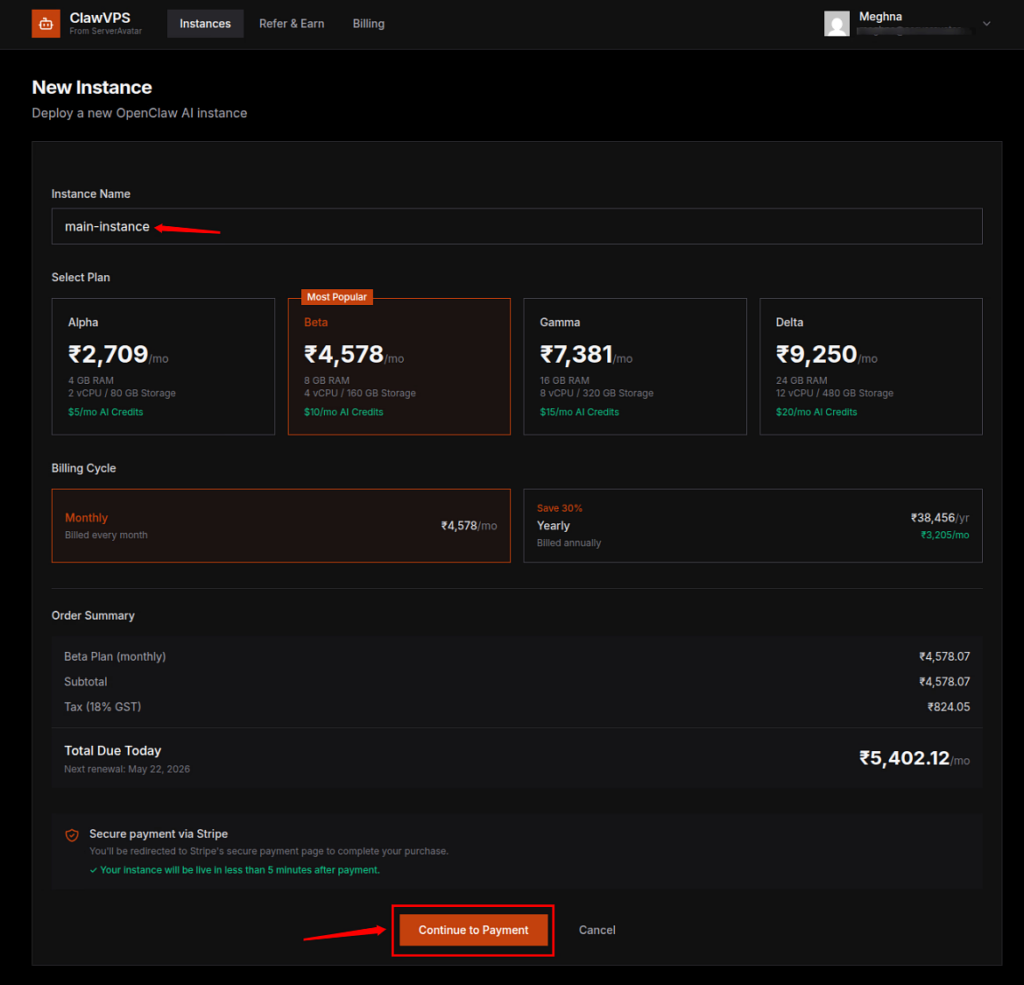Image resolution: width=1024 pixels, height=985 pixels.
Task: Click the Most Popular badge on Beta plan
Action: pyautogui.click(x=336, y=296)
